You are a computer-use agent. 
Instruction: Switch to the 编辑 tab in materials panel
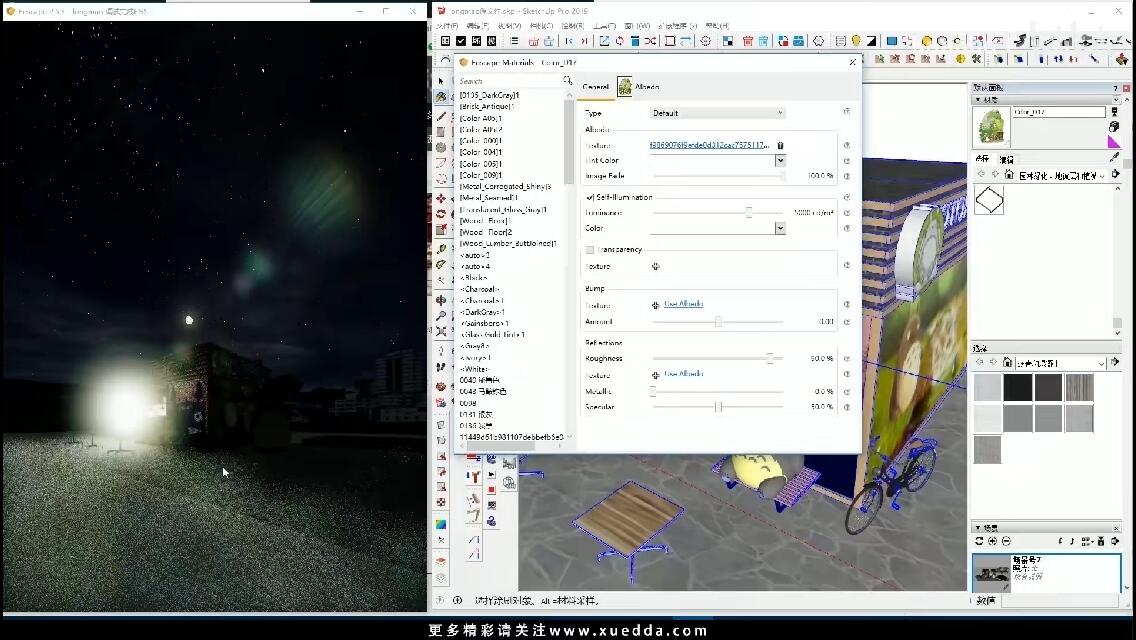(x=1006, y=159)
